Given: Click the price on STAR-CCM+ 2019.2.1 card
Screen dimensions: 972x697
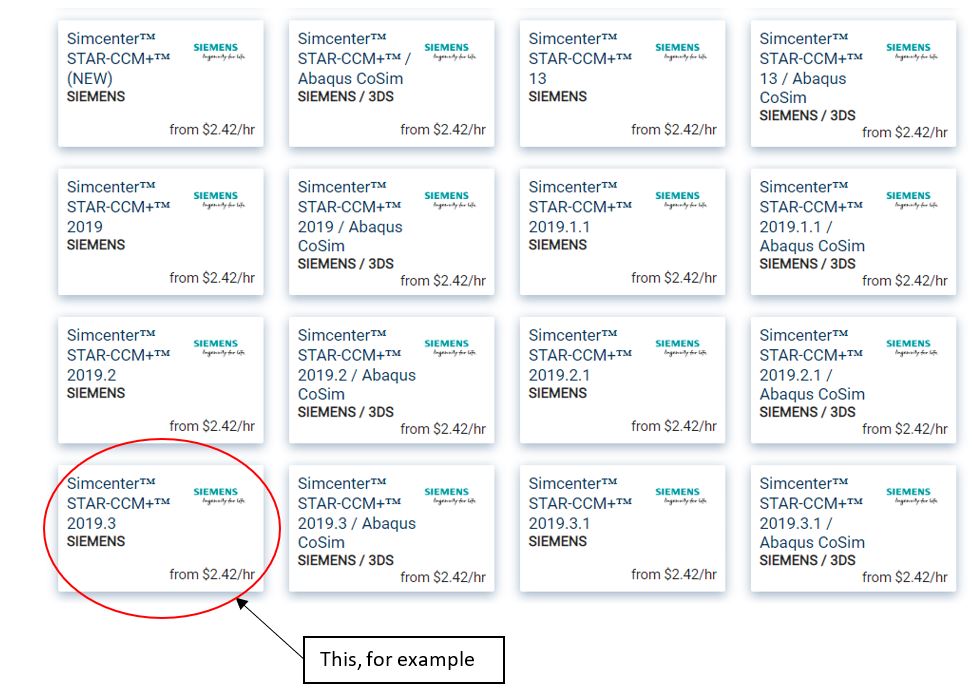Looking at the screenshot, I should [x=674, y=426].
